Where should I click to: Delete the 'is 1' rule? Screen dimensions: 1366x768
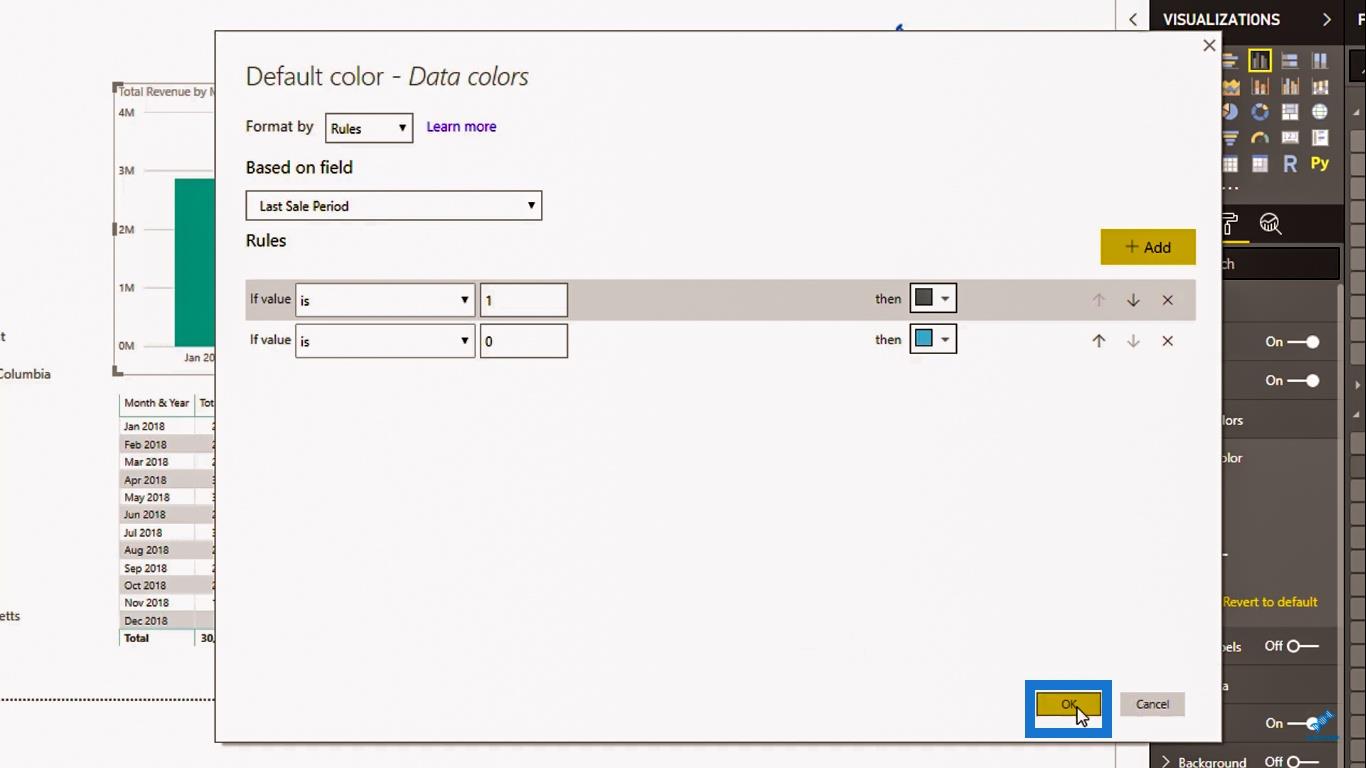point(1167,300)
